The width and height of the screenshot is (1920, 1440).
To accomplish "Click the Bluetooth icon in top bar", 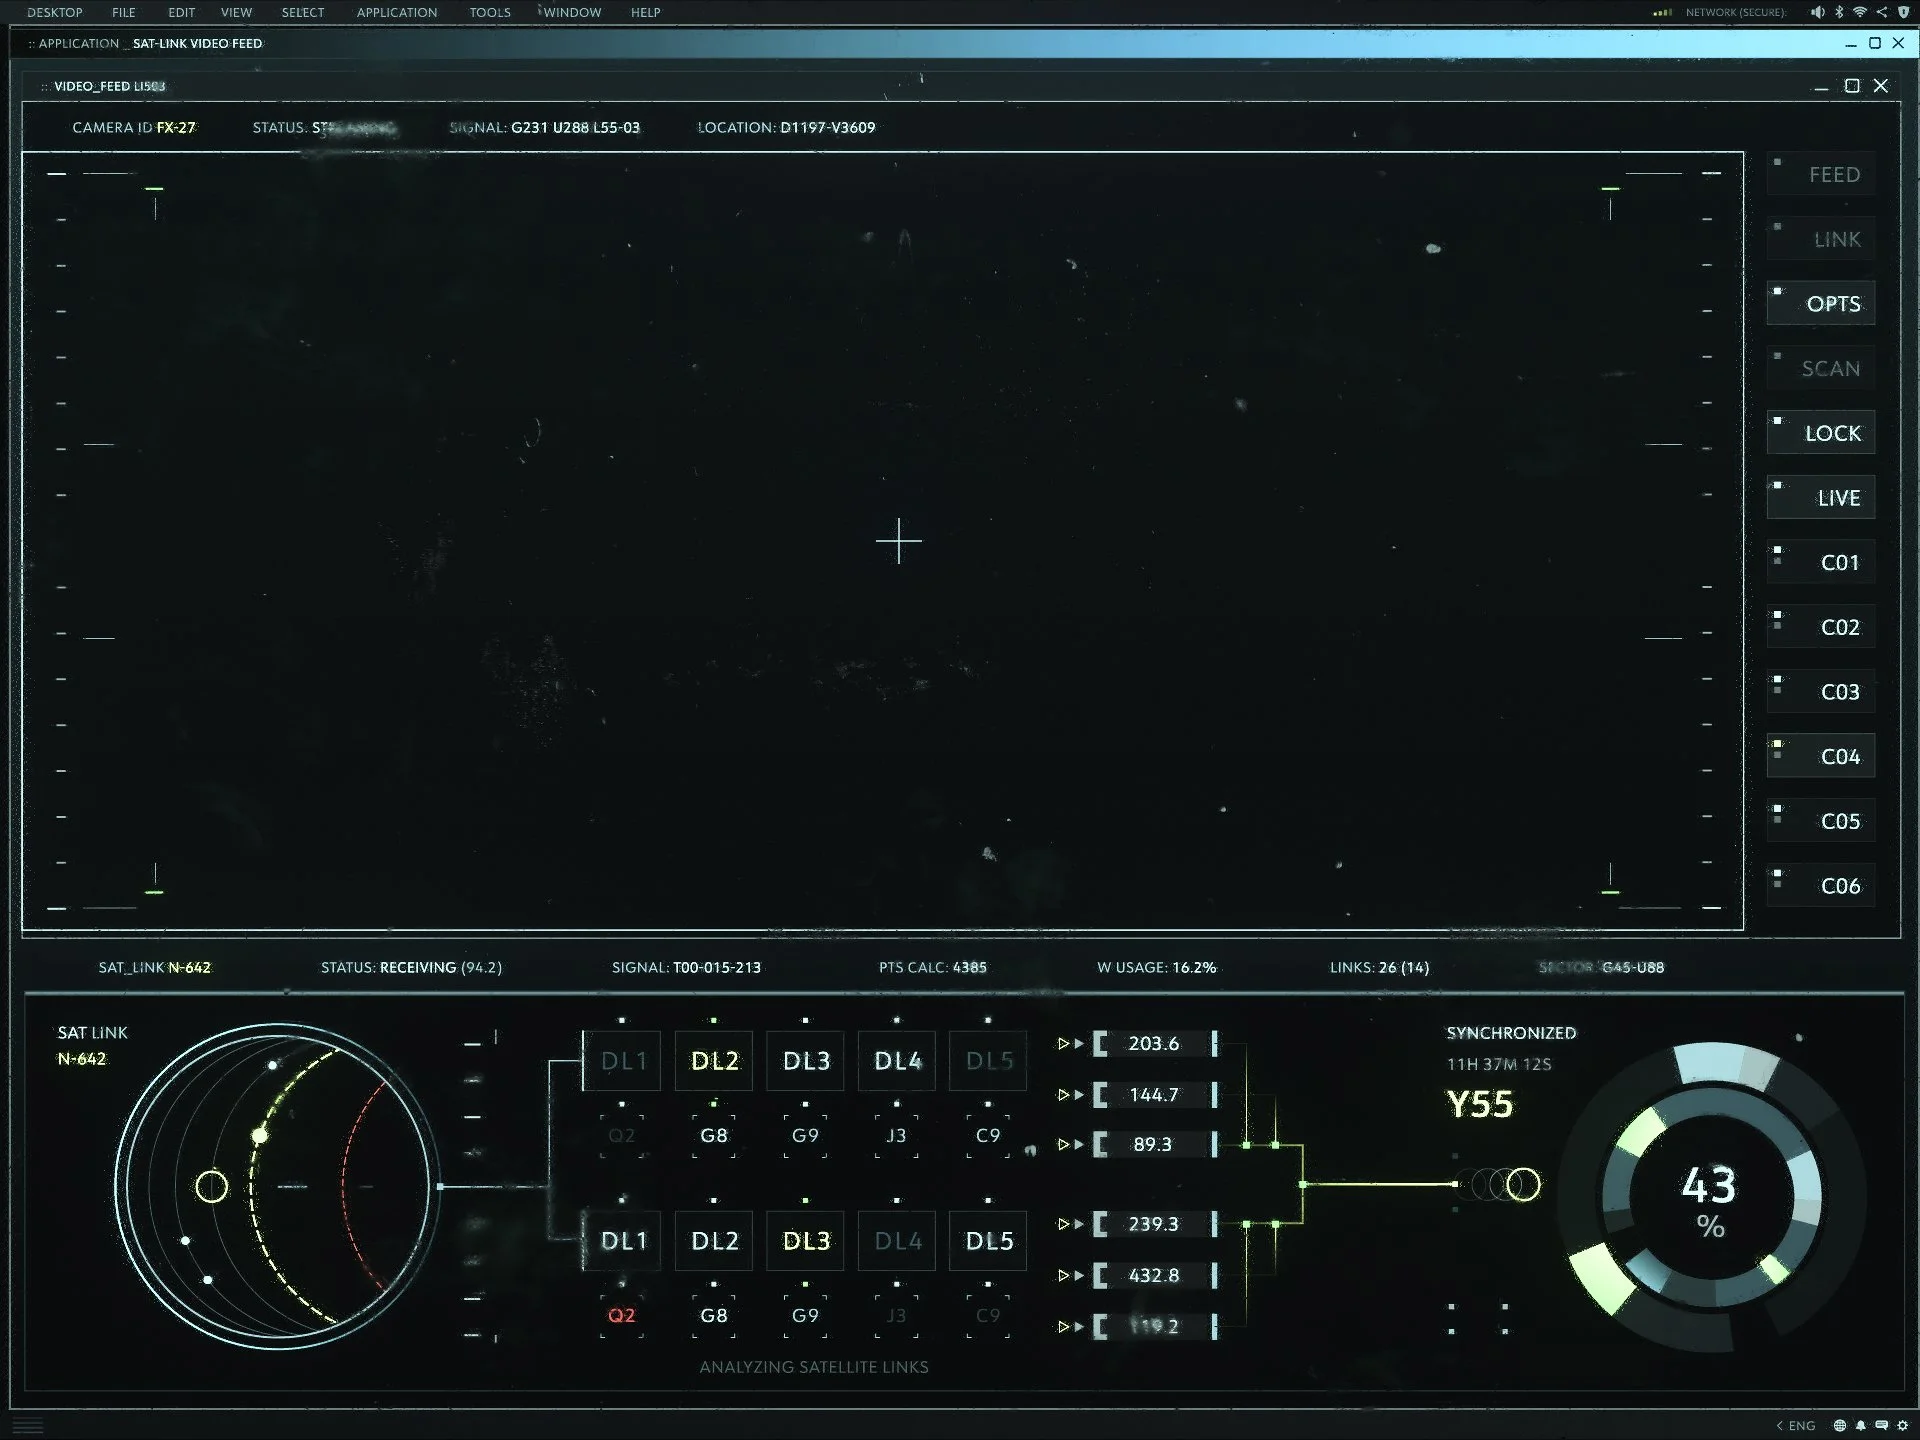I will (1839, 12).
